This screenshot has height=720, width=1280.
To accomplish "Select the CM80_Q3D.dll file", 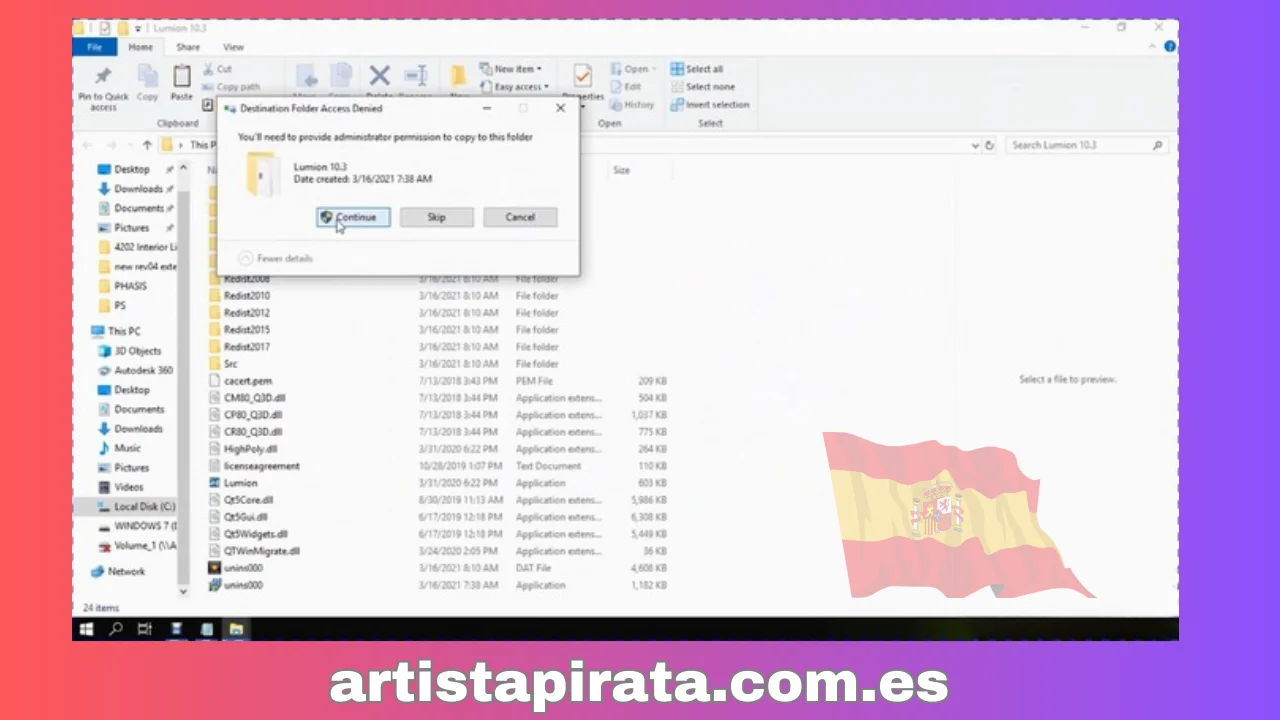I will click(x=254, y=398).
